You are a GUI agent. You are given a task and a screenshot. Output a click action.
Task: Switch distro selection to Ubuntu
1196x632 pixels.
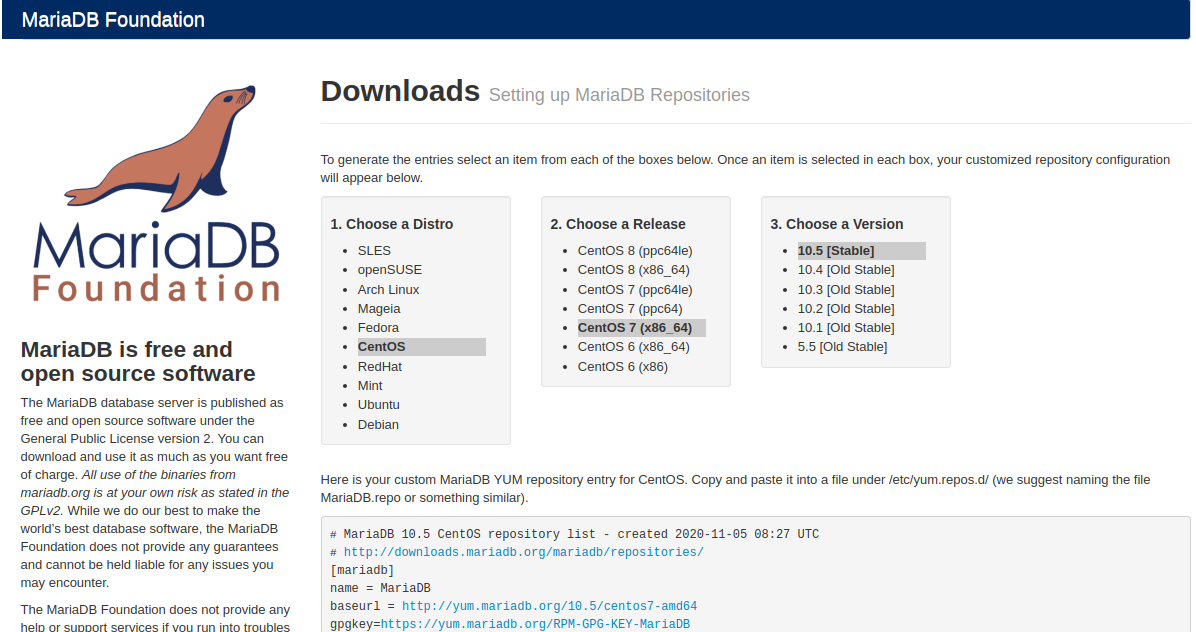[378, 404]
